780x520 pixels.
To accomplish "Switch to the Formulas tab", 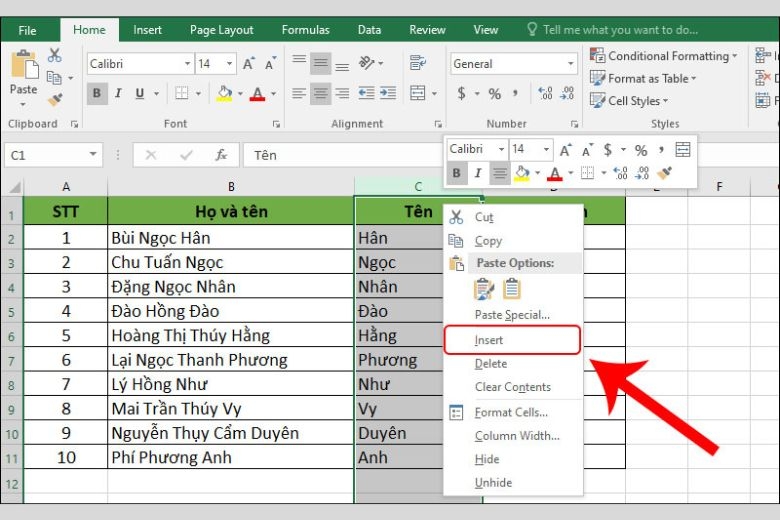I will (305, 30).
